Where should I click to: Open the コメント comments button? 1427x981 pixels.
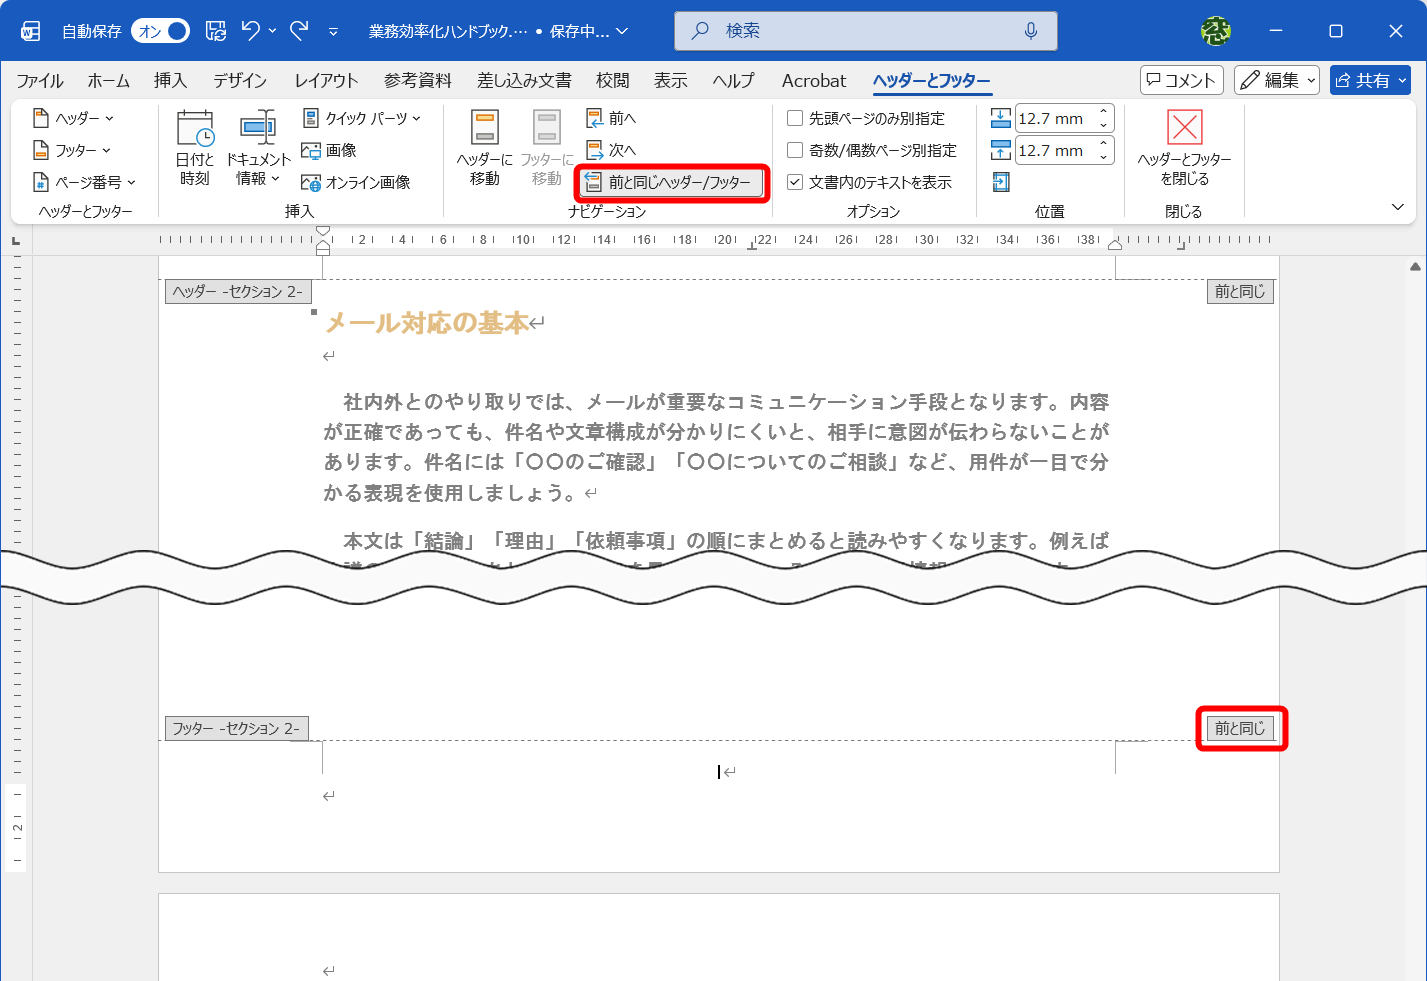1182,80
